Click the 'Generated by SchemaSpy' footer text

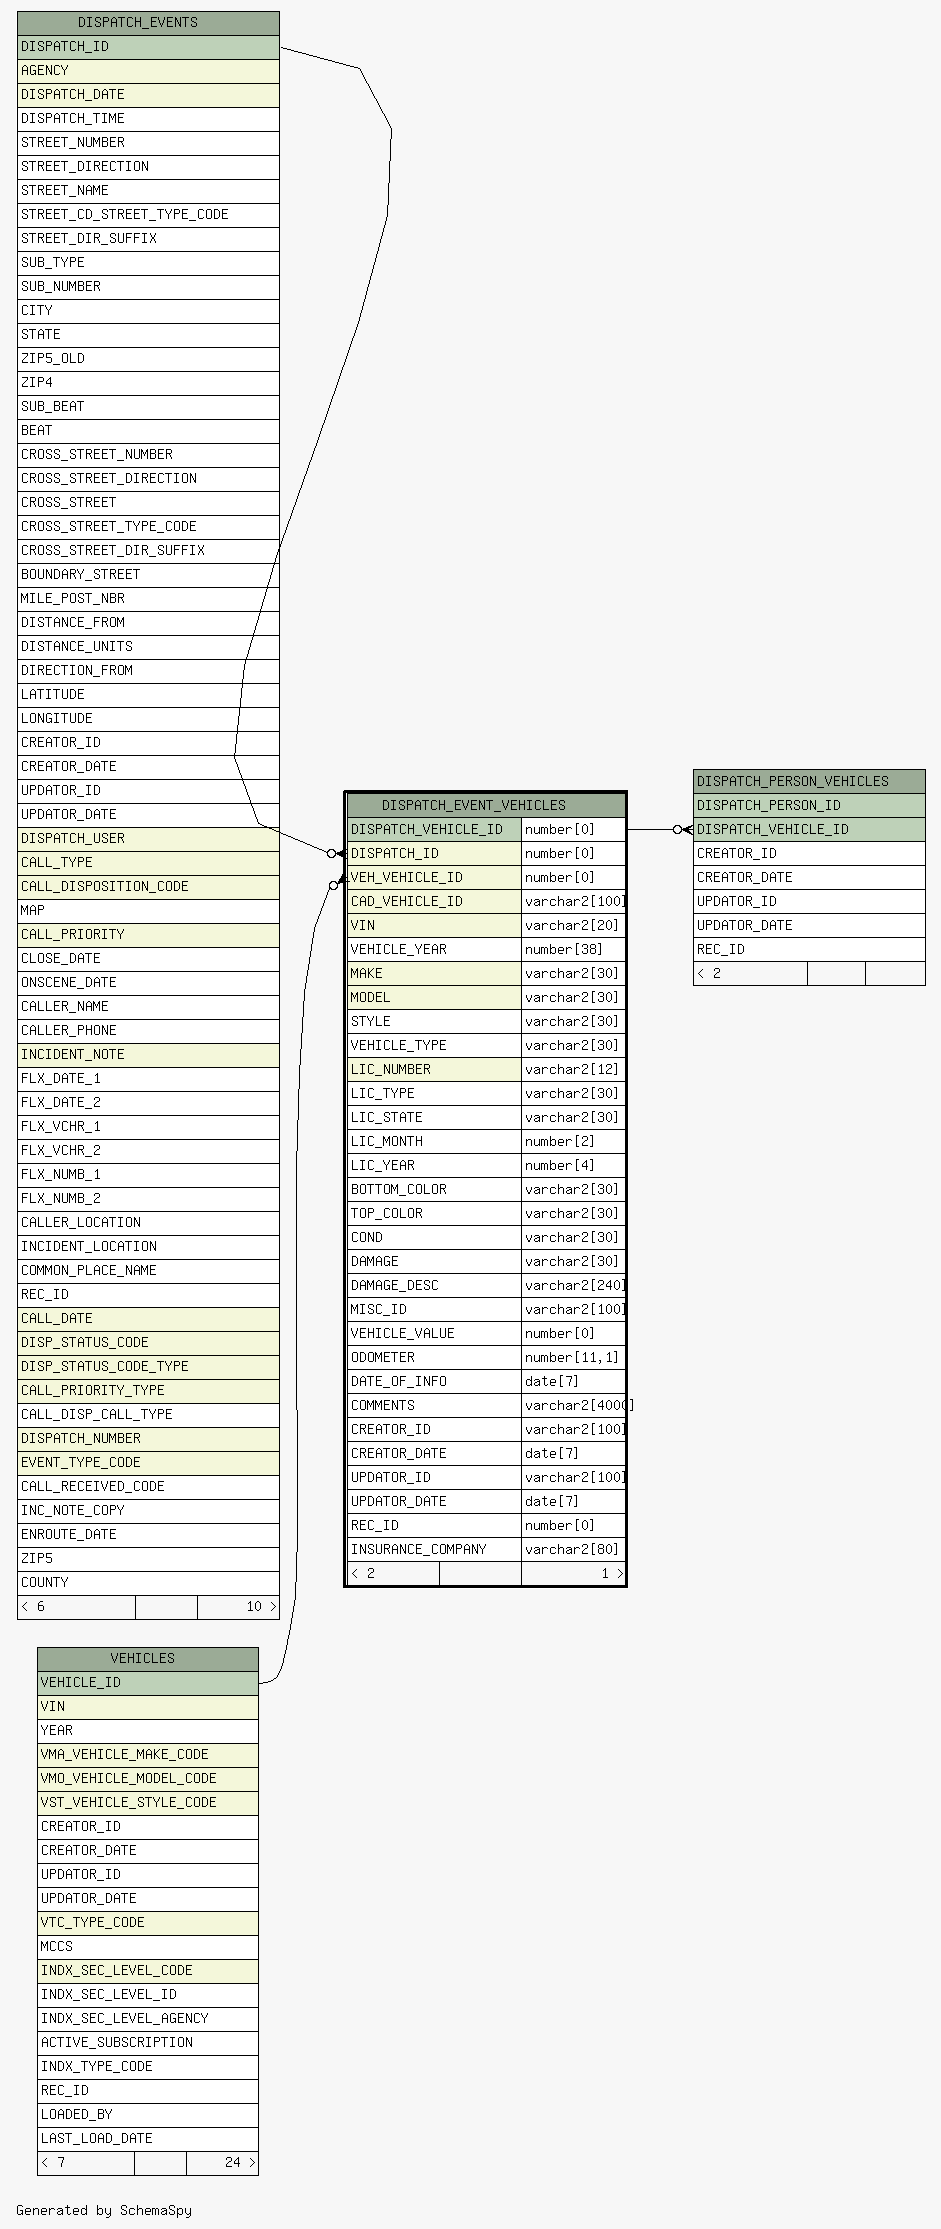coord(104,2210)
